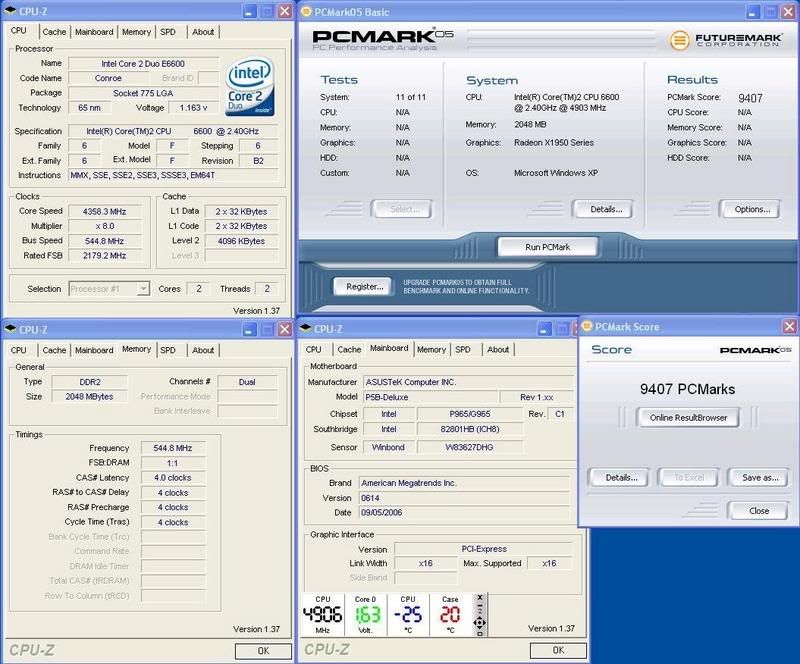Minimize the PCMark05 Basic window
800x664 pixels.
click(x=753, y=12)
